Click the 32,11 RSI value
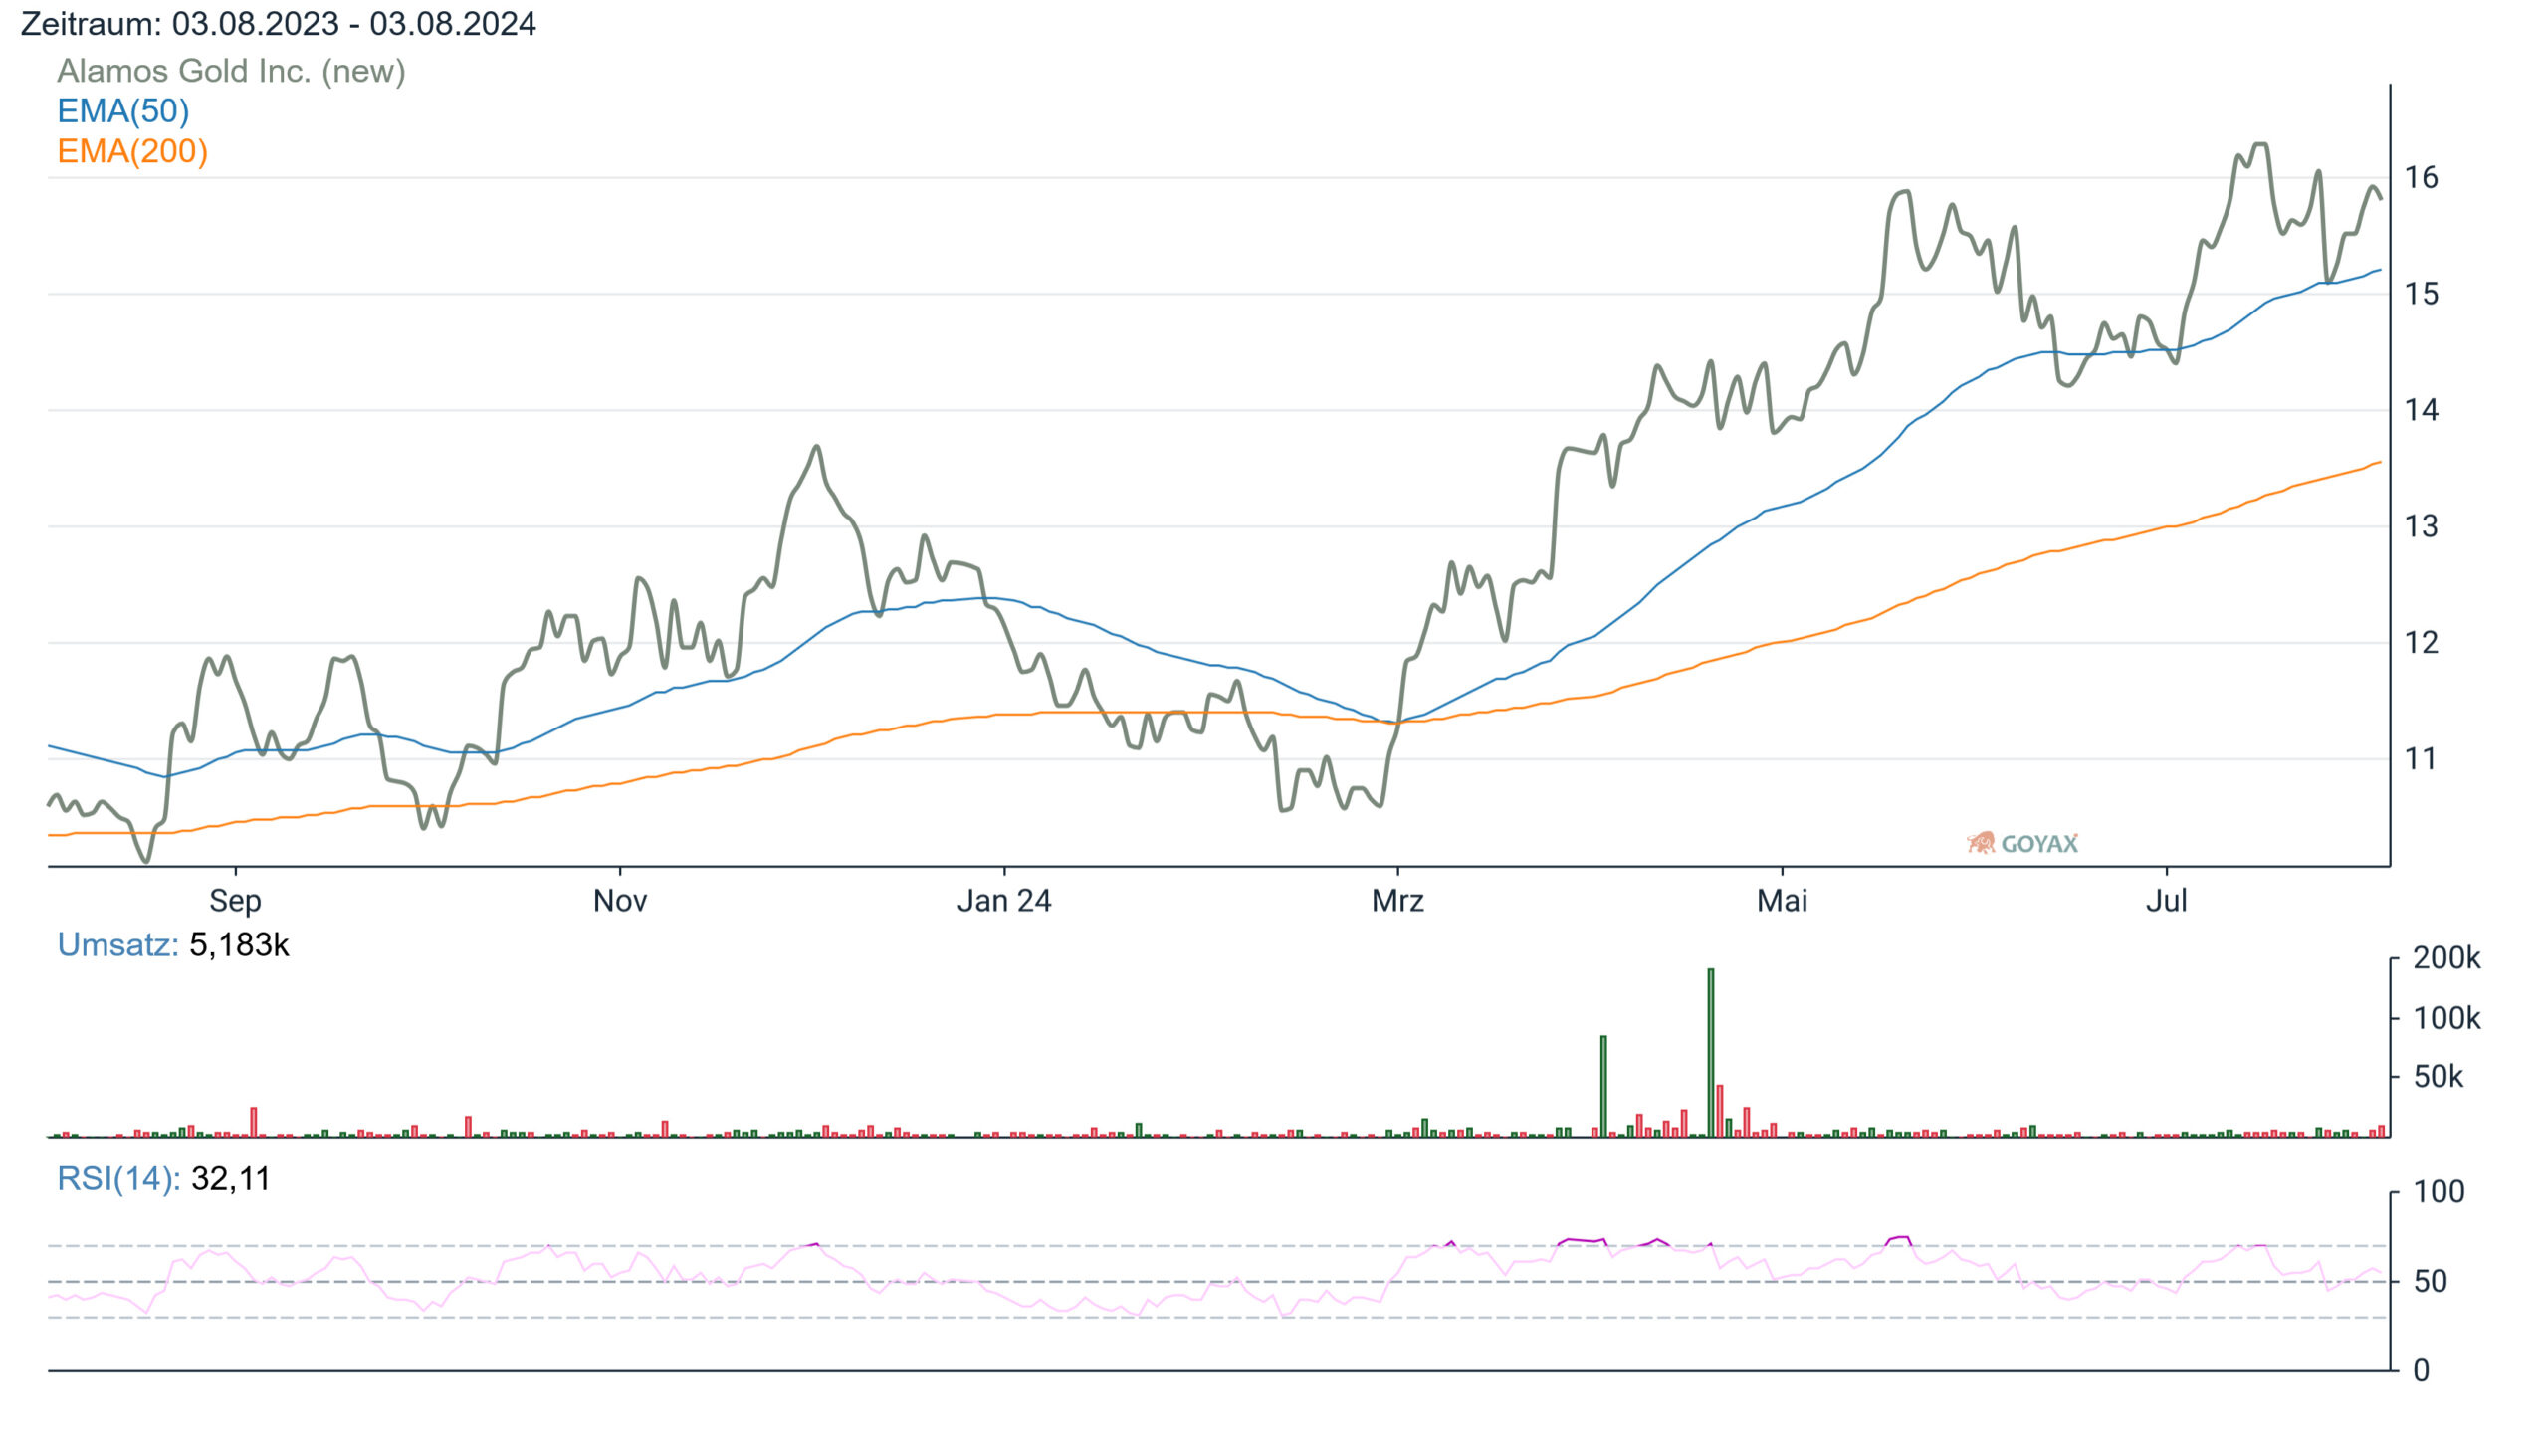The height and width of the screenshot is (1456, 2548). tap(231, 1179)
